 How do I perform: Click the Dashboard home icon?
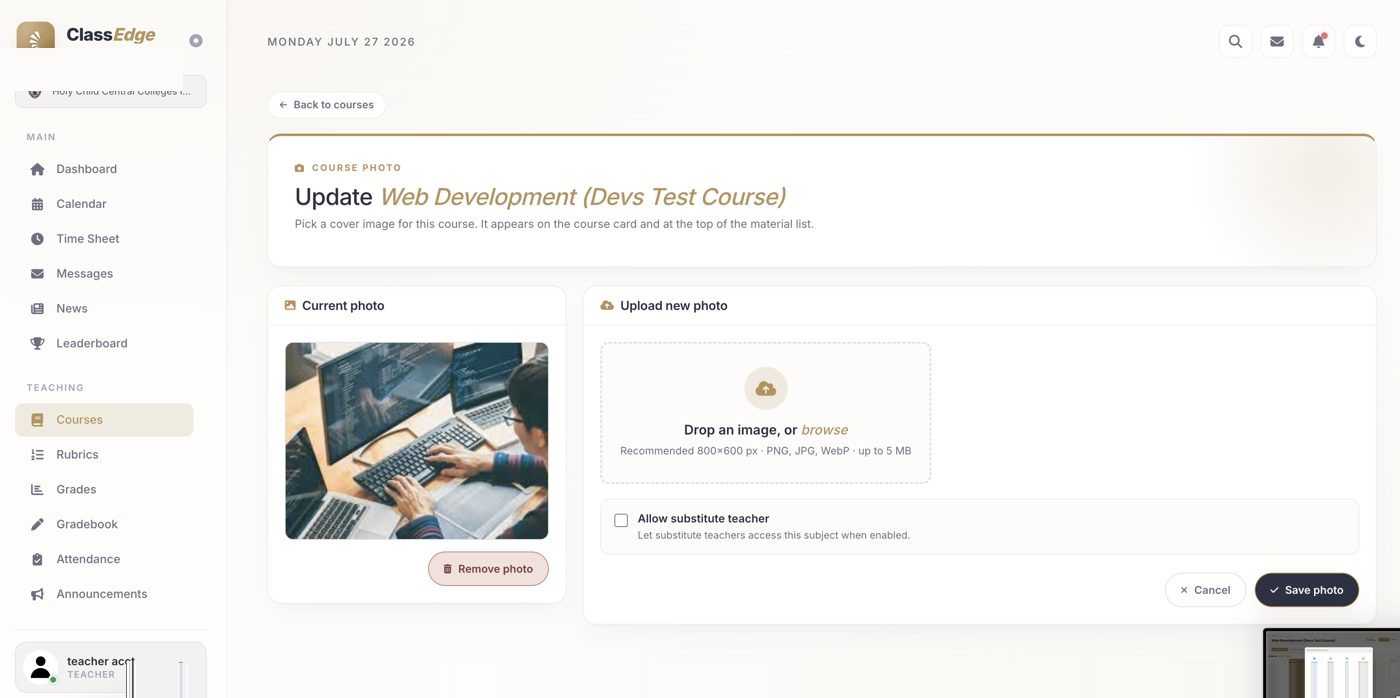[37, 169]
